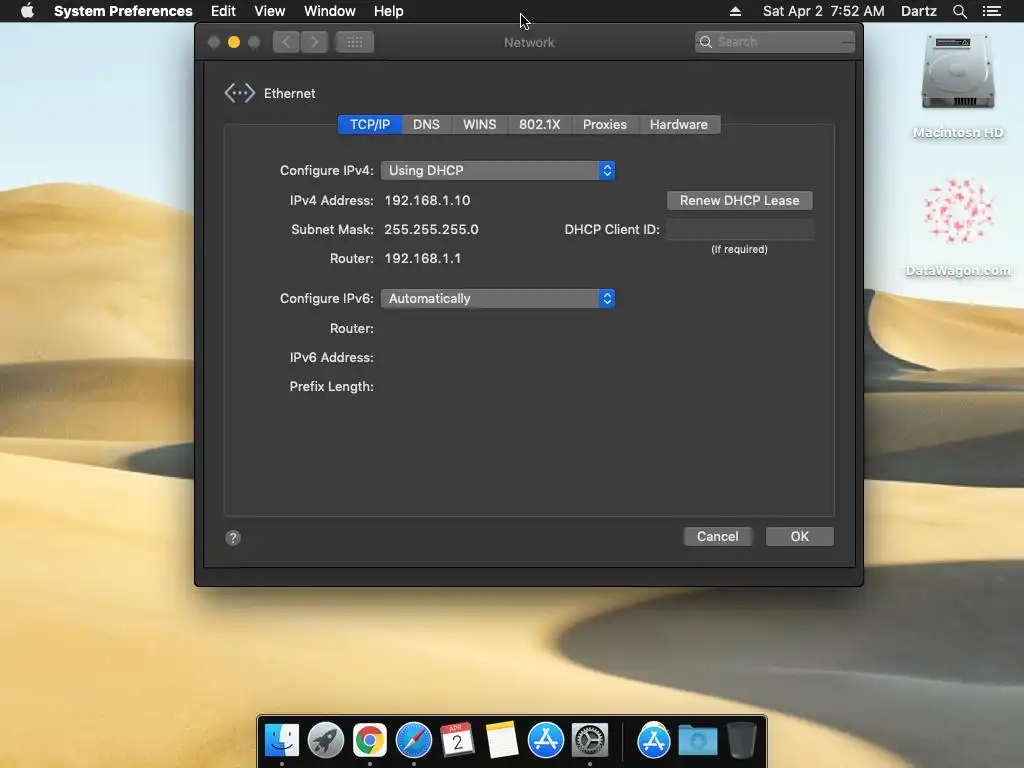
Task: Open App Store icon left of System Preferences
Action: (545, 740)
